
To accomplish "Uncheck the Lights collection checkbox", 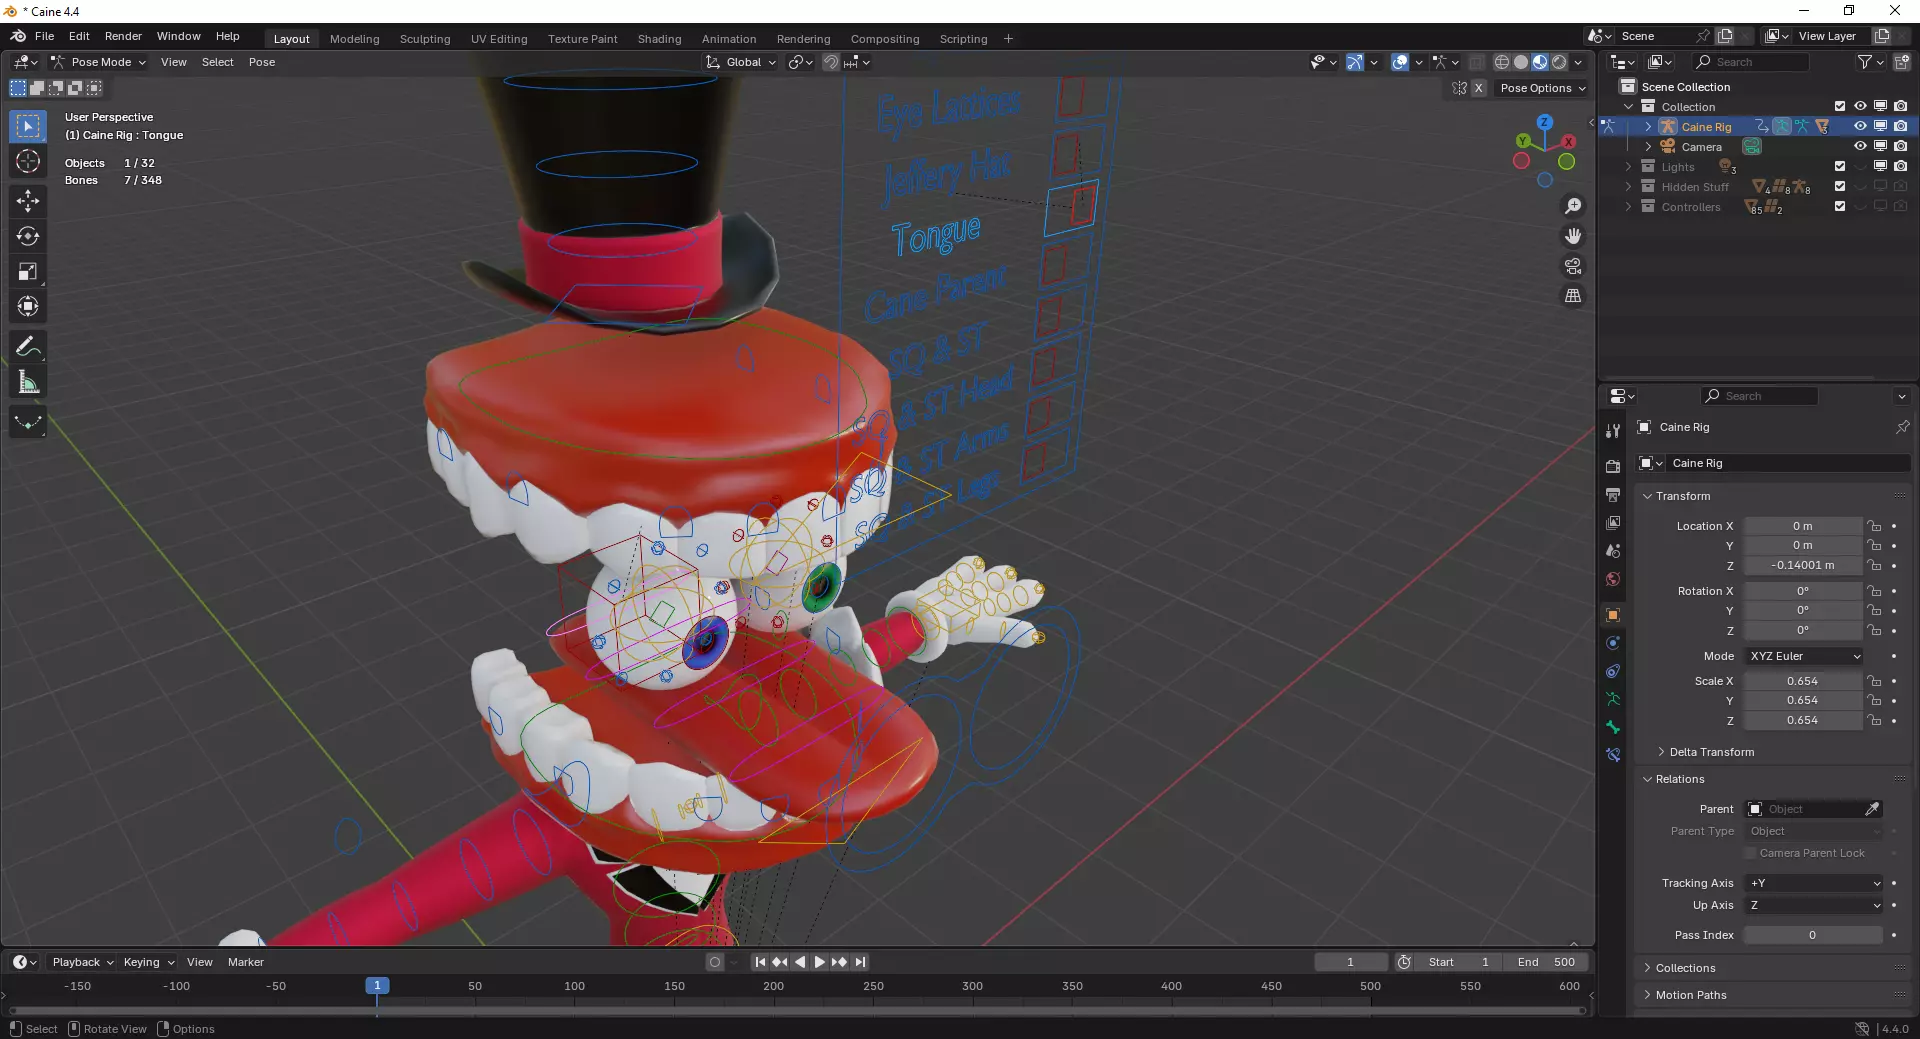I will [x=1840, y=166].
